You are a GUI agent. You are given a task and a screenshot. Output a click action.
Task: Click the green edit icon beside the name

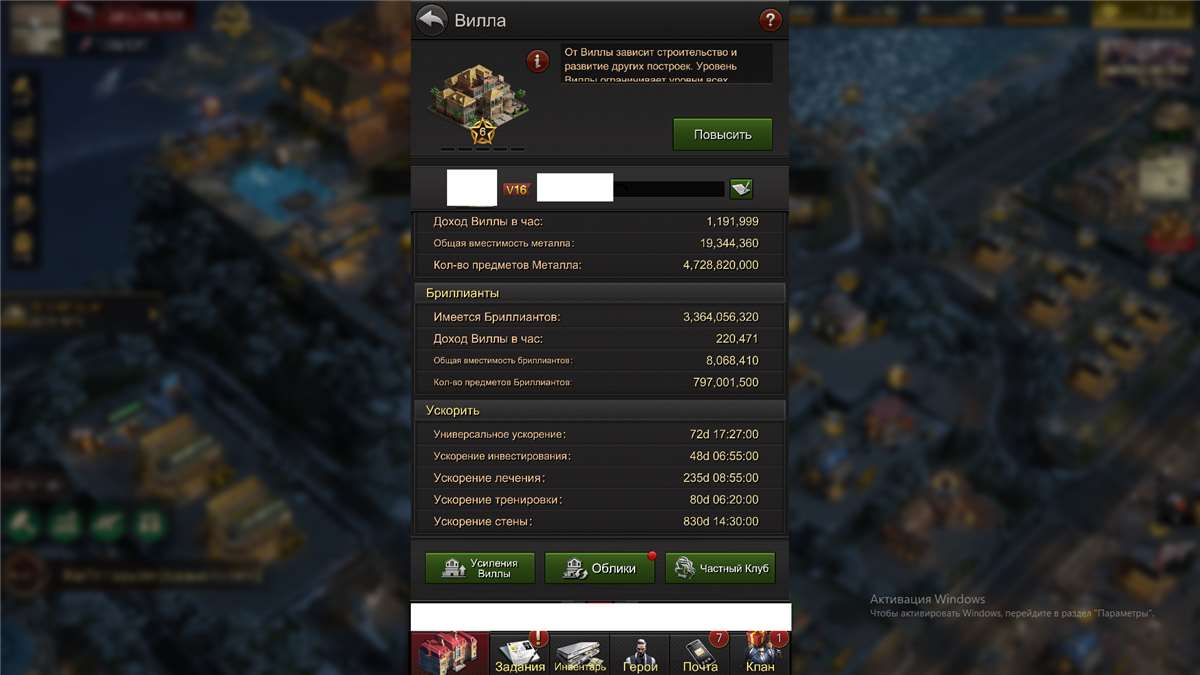(x=741, y=189)
